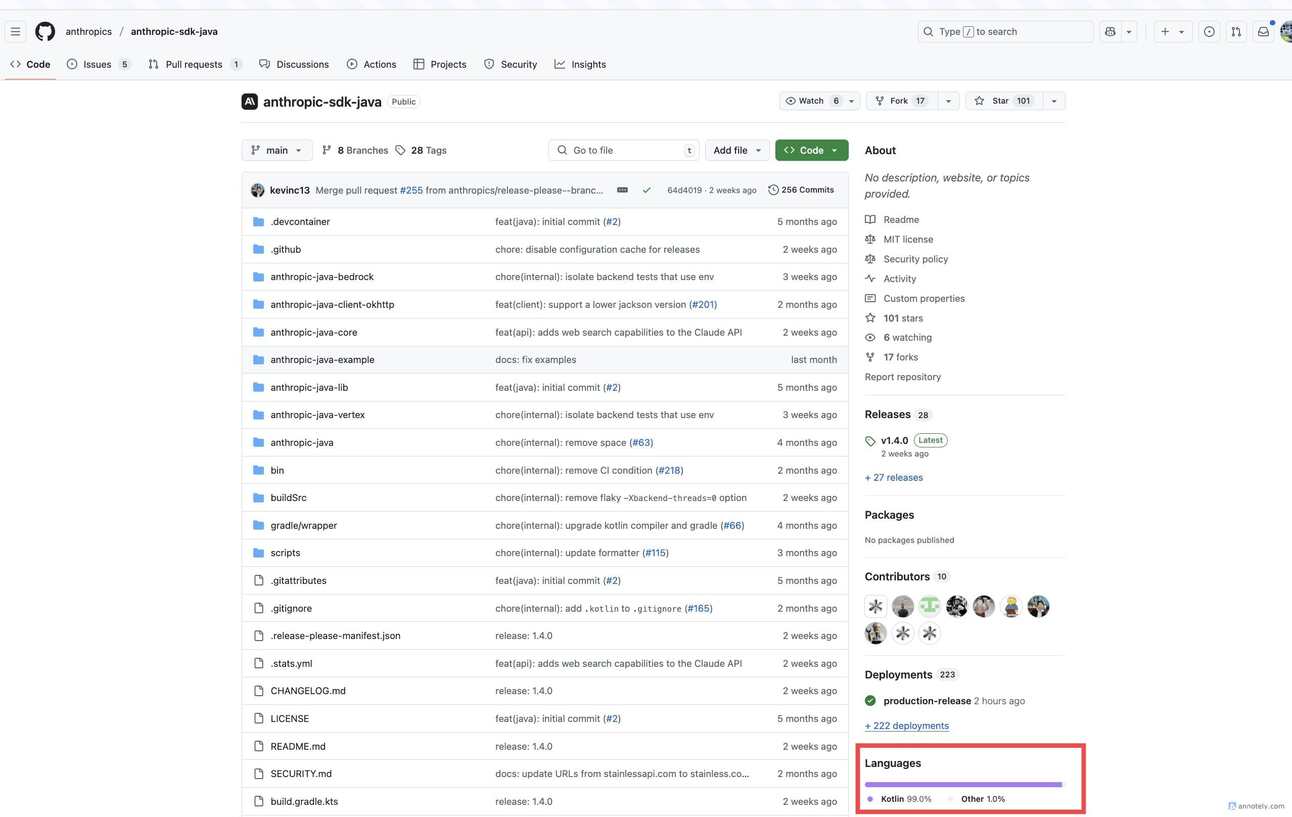The image size is (1292, 817).
Task: Click the anthropics owner breadcrumb
Action: (x=89, y=32)
